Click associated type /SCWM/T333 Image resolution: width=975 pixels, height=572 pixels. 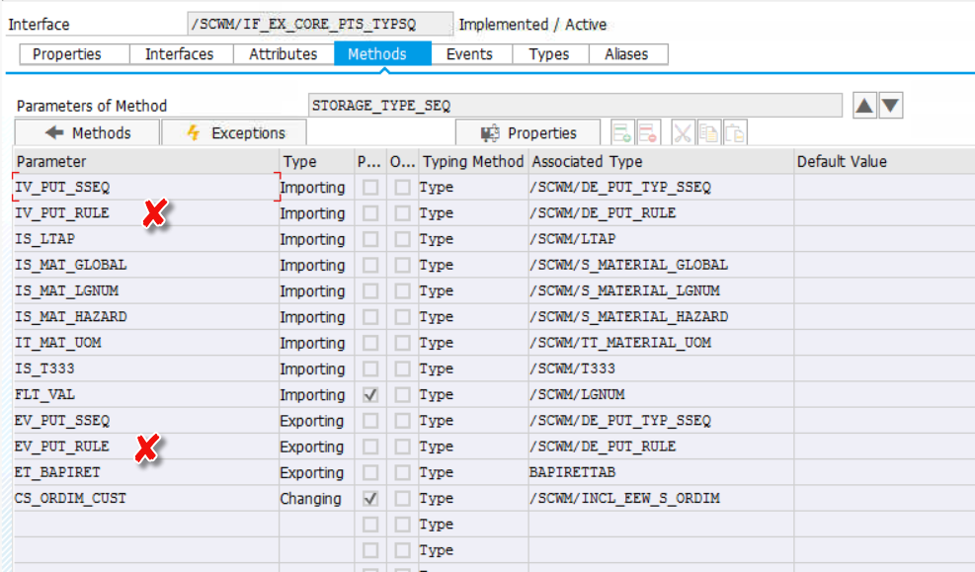pos(661,369)
